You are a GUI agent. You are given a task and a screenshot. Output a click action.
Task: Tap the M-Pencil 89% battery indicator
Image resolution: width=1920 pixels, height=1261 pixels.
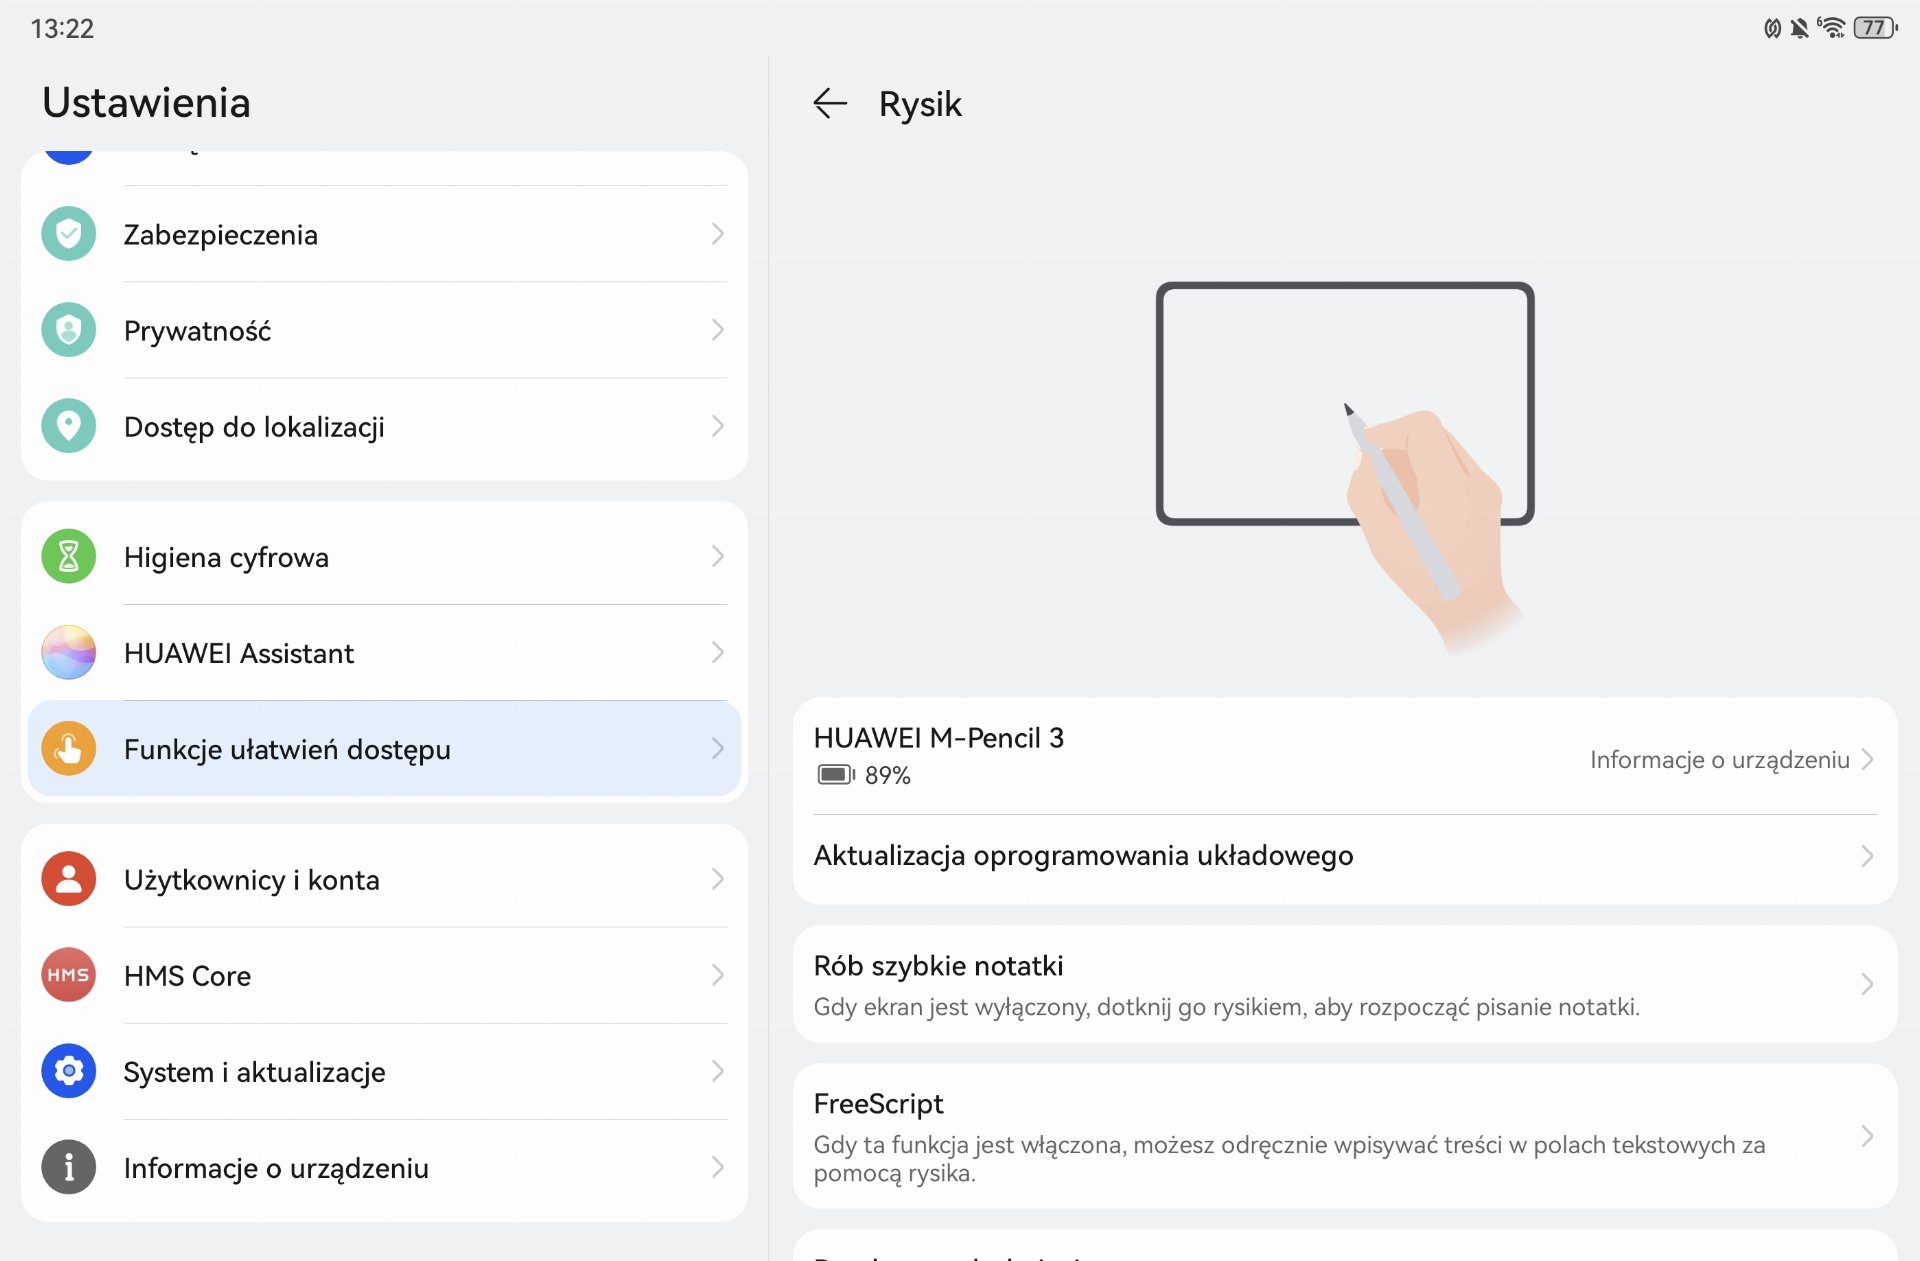pos(864,775)
